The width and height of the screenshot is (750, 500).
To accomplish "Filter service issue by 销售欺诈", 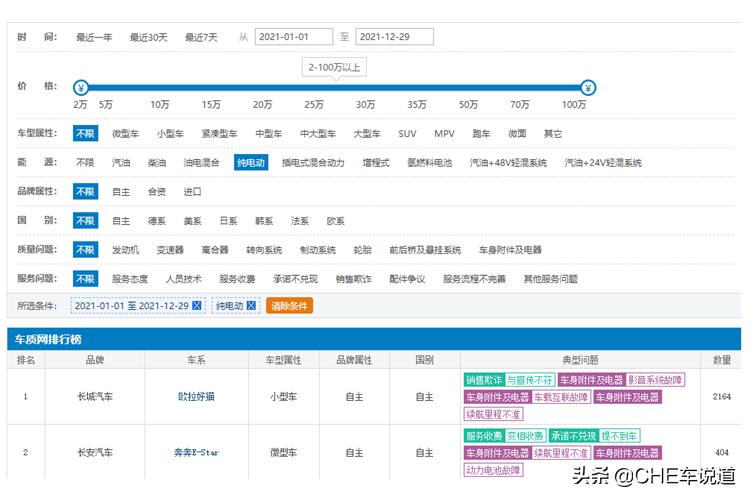I will (354, 279).
